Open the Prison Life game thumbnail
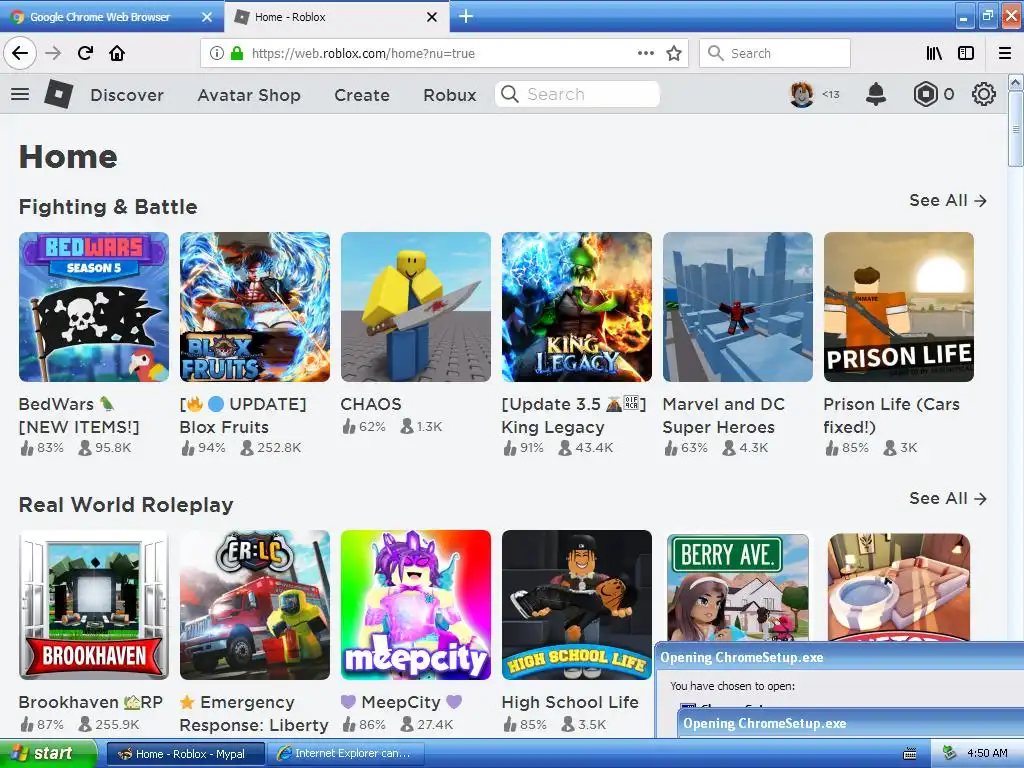The image size is (1024, 768). [x=899, y=307]
